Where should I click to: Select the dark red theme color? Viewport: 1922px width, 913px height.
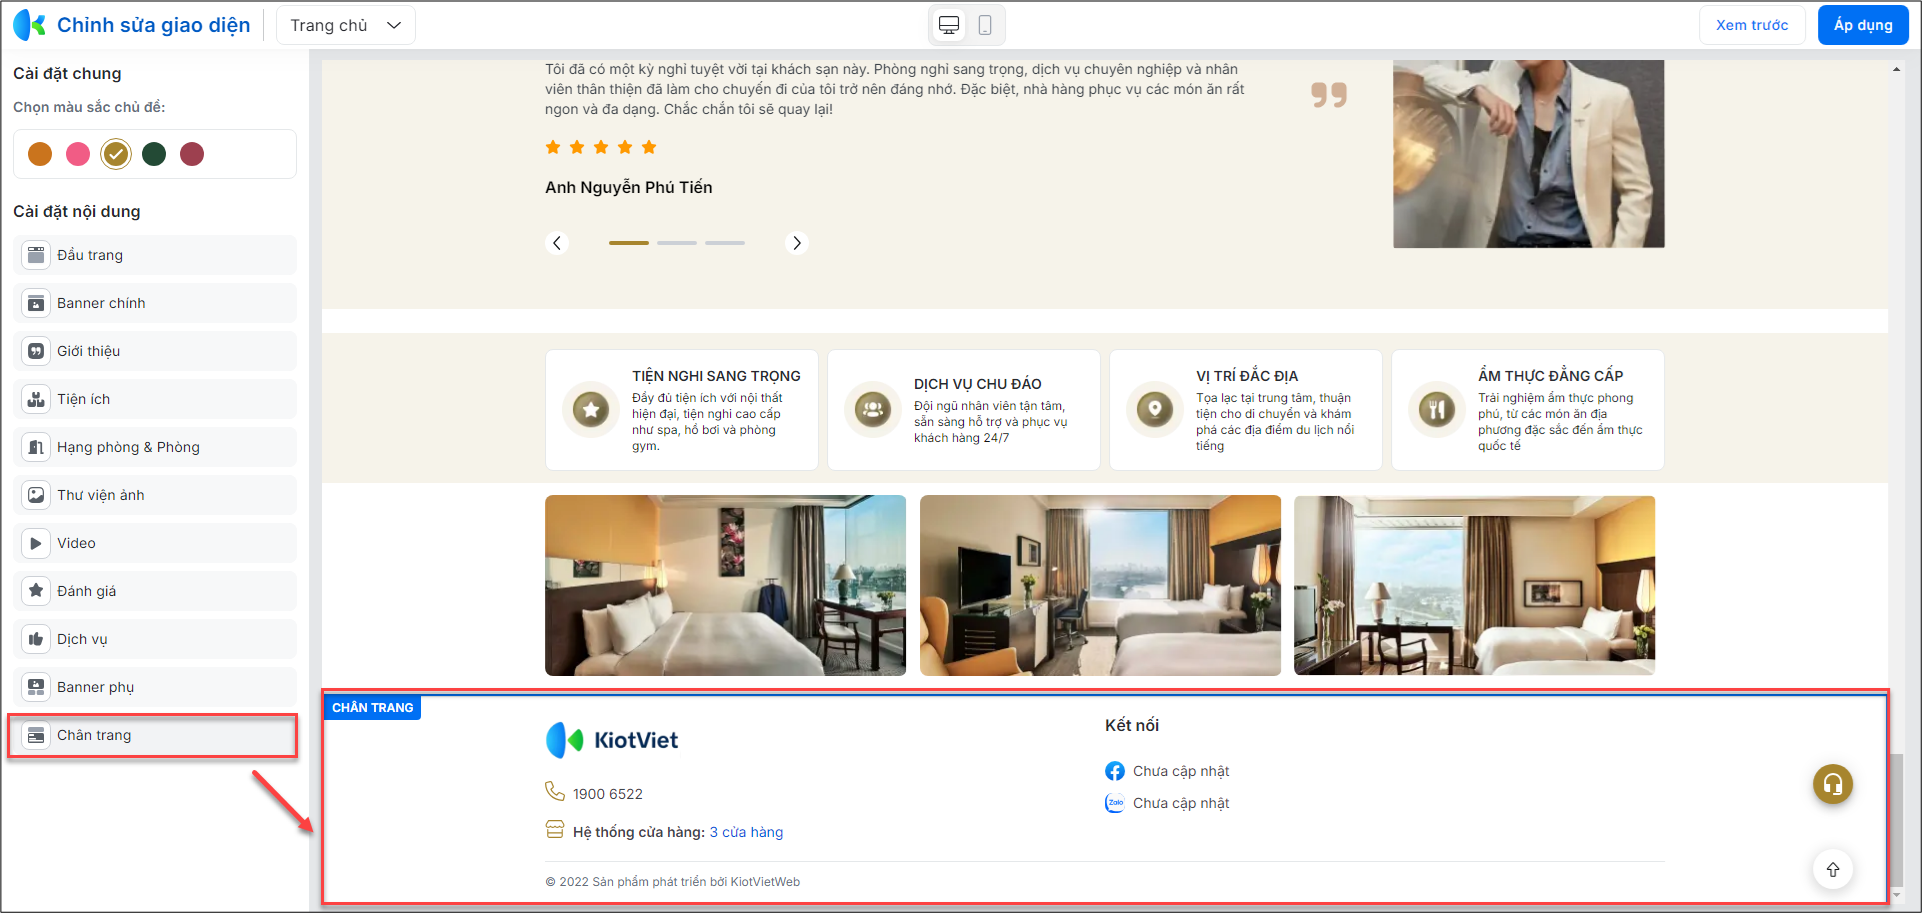pyautogui.click(x=192, y=154)
